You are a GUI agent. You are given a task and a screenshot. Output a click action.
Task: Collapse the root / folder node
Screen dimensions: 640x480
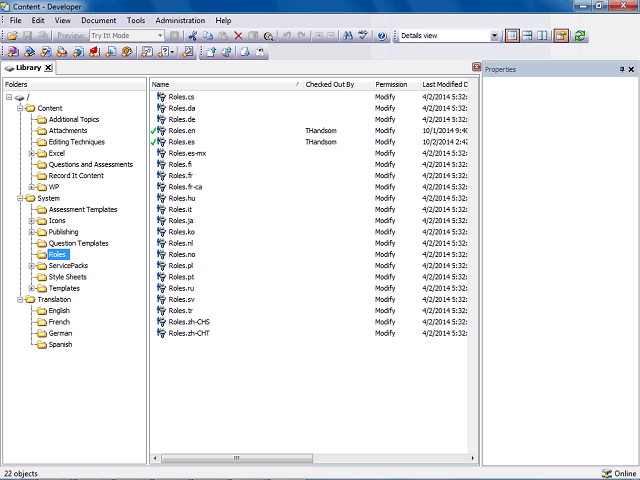(9, 97)
